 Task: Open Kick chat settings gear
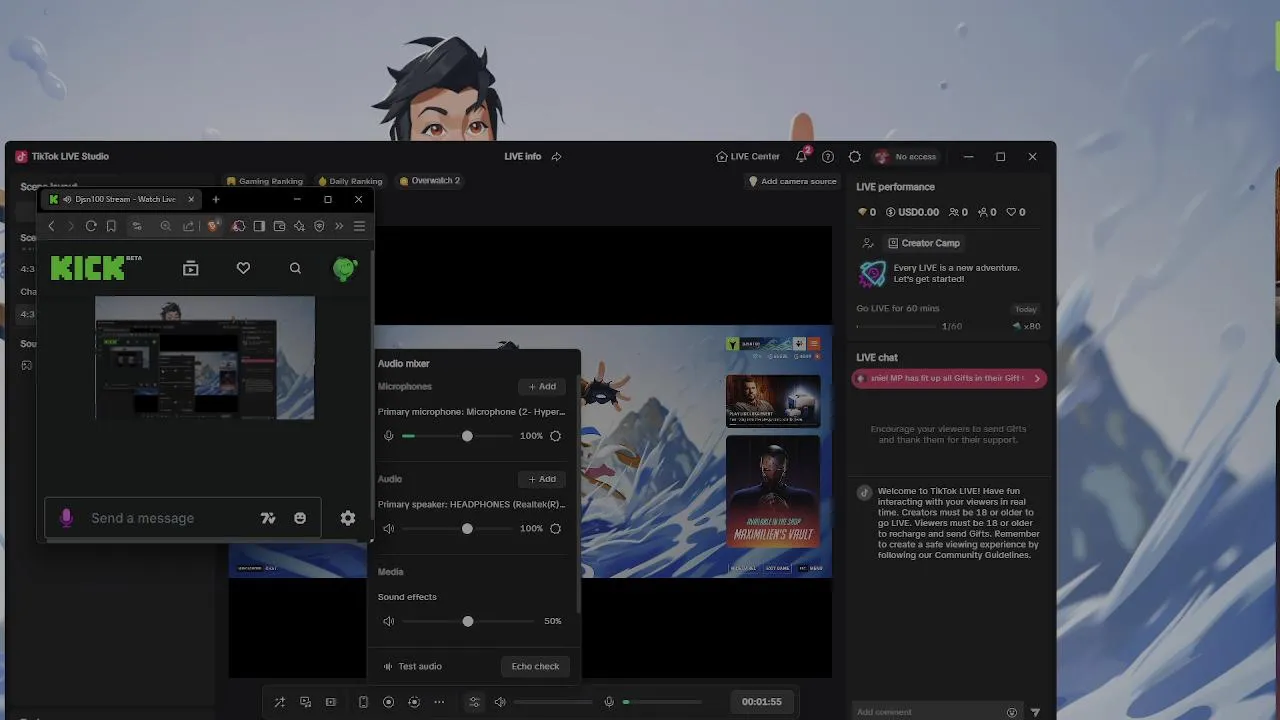[x=348, y=518]
